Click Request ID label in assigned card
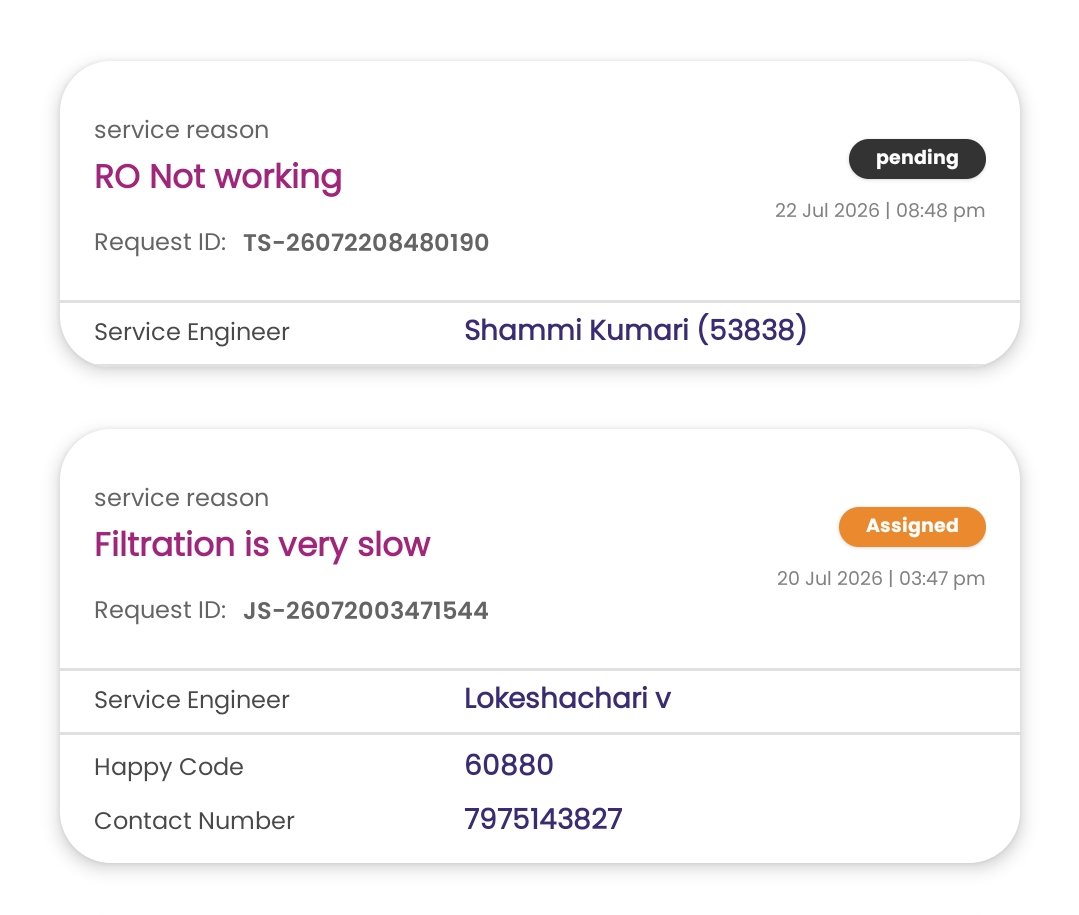 (x=160, y=611)
